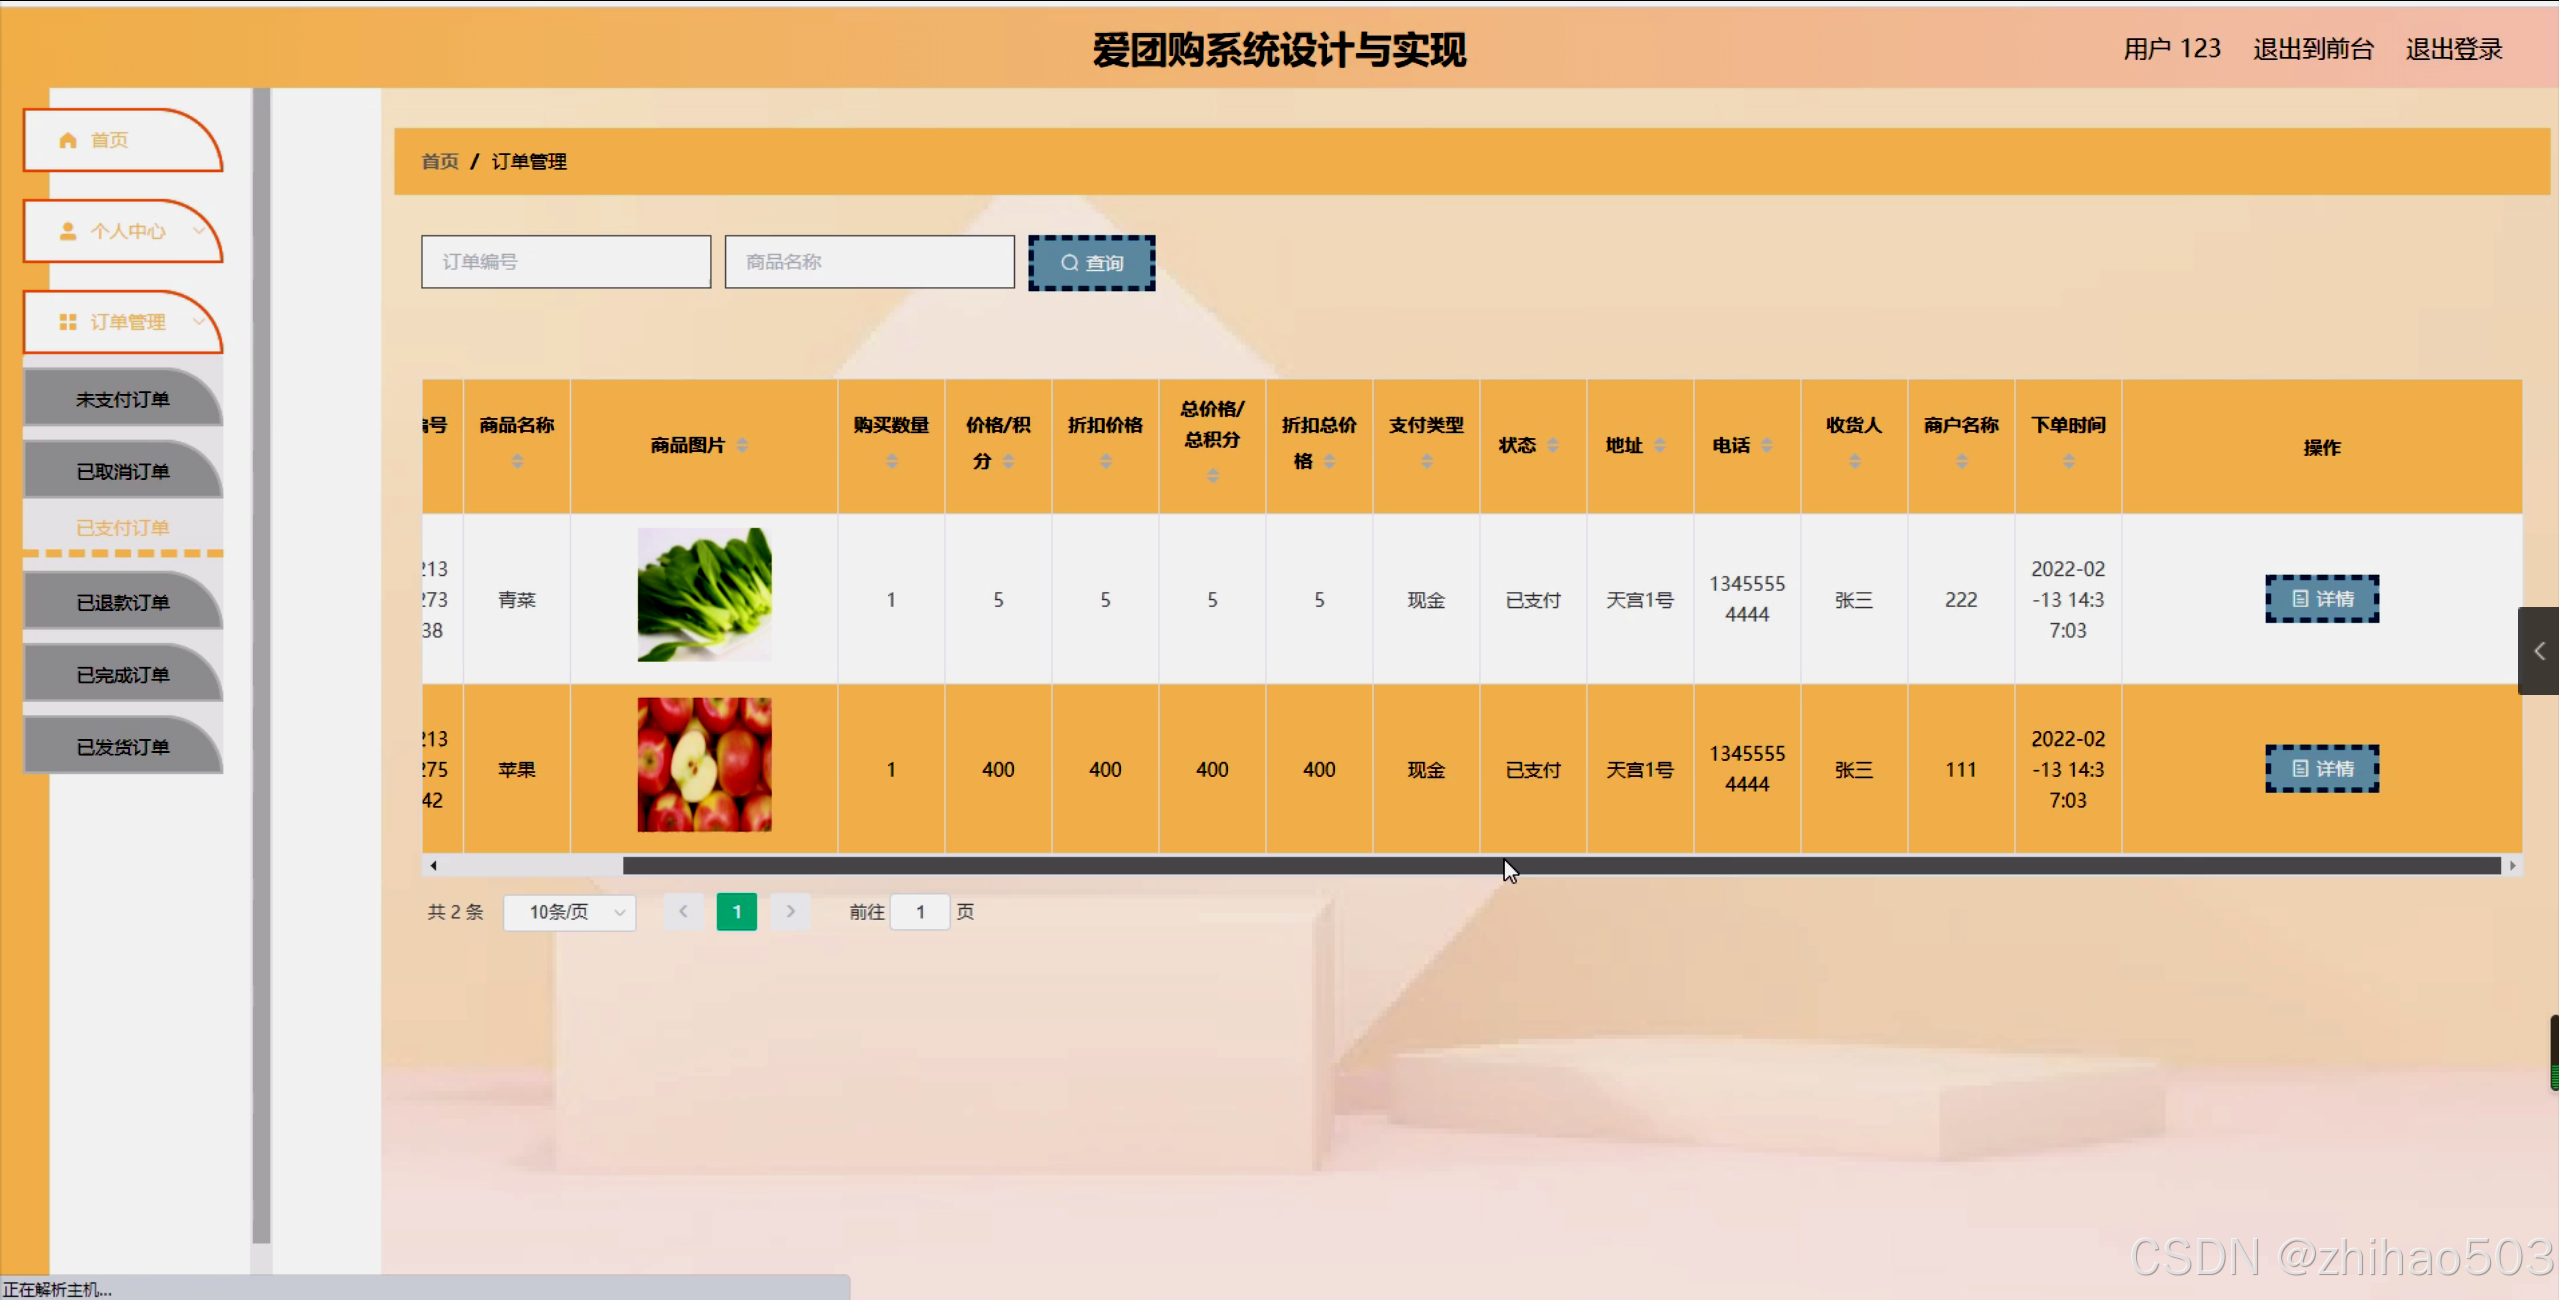Click 退出登录 link in header
Screen dimensions: 2559x1300
(2453, 49)
